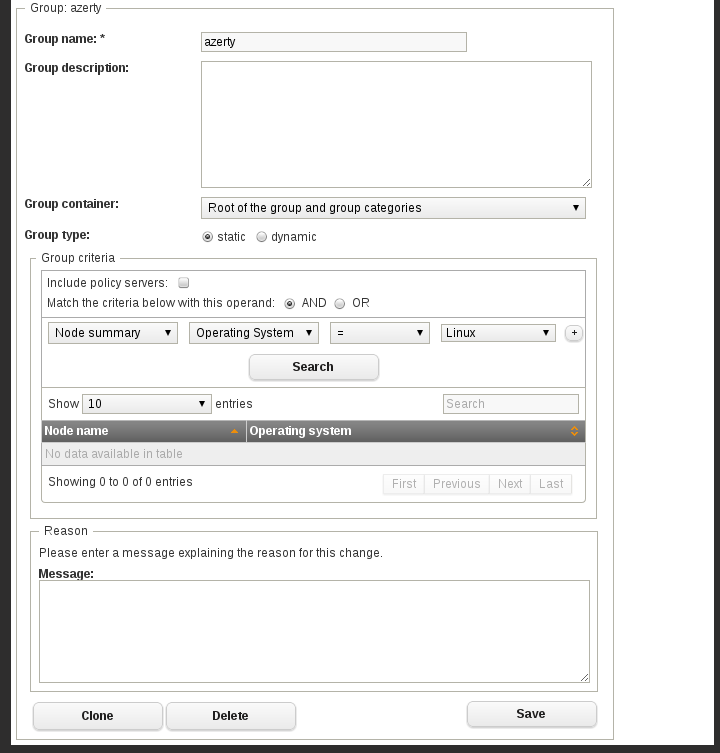Open the Group container dropdown
Image resolution: width=720 pixels, height=753 pixels.
(393, 208)
